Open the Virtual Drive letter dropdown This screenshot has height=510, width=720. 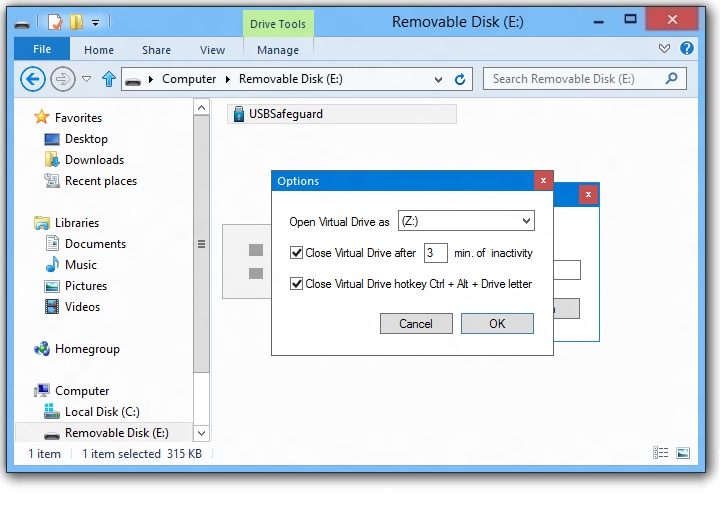[526, 221]
